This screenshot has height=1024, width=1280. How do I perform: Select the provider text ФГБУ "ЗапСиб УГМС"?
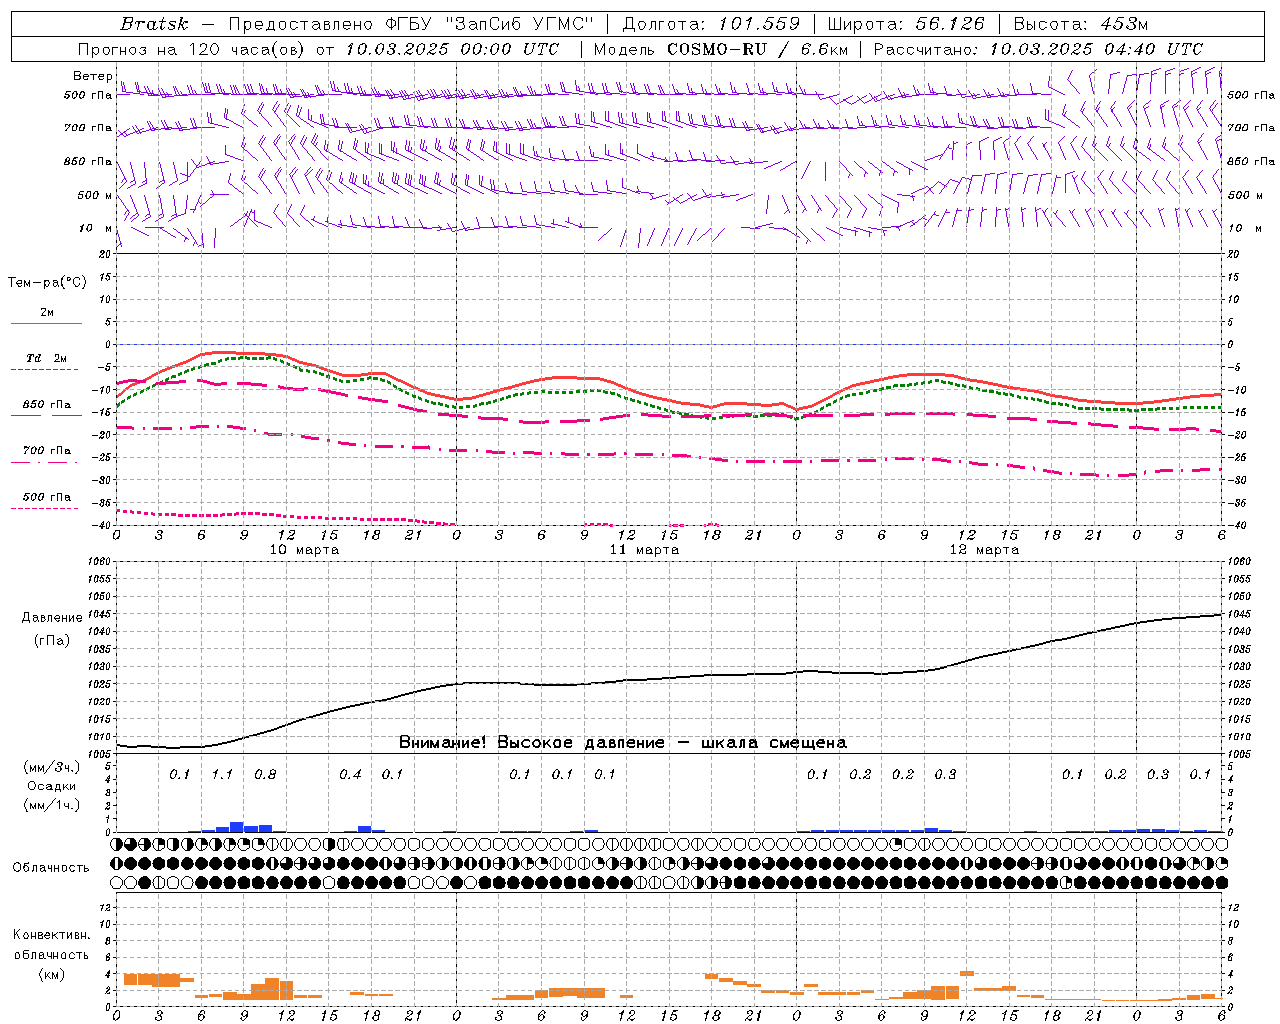(489, 24)
